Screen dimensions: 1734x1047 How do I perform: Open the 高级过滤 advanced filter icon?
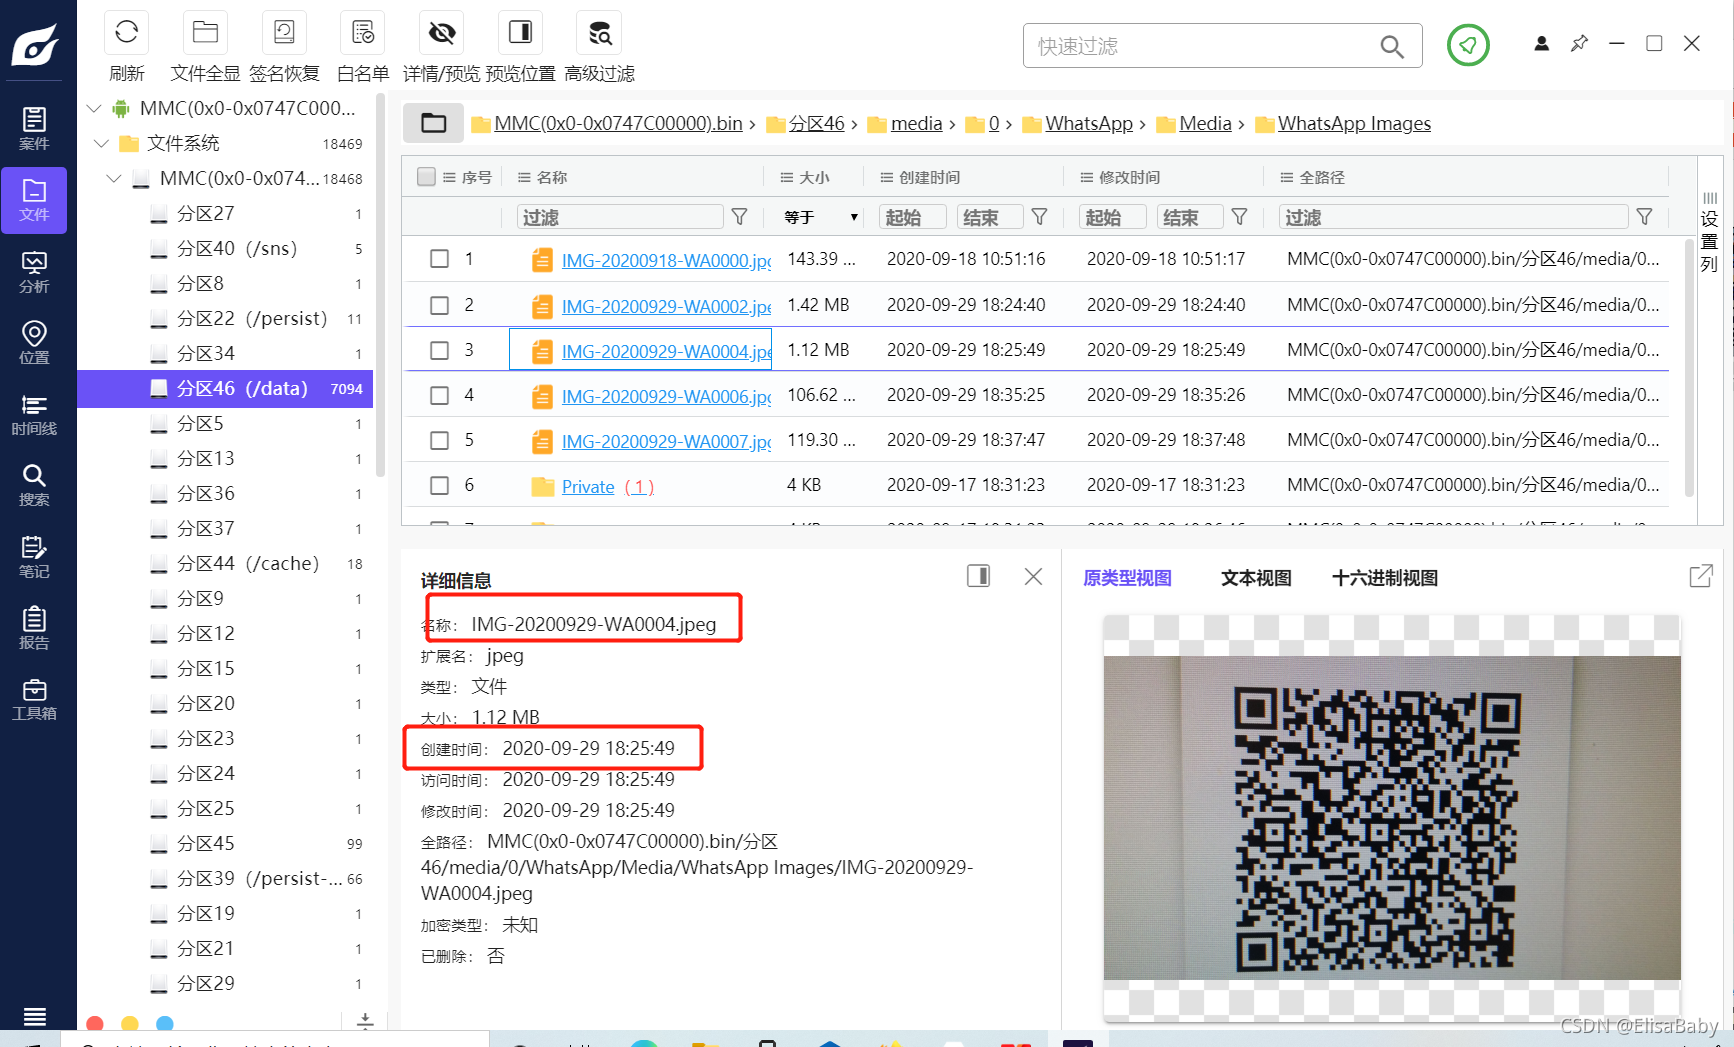click(x=599, y=33)
